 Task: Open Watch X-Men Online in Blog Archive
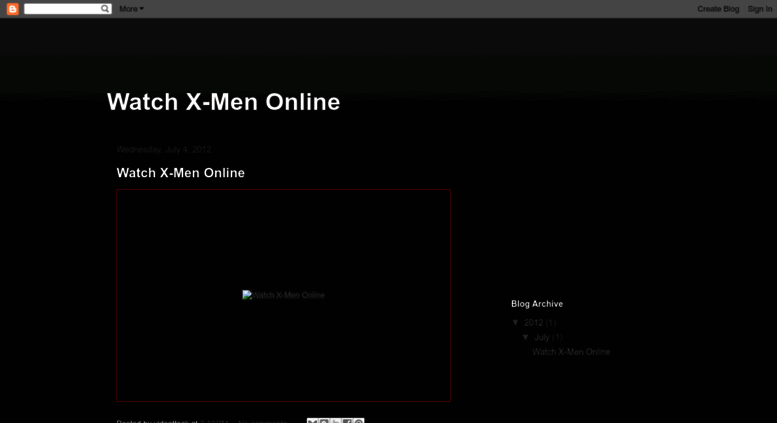coord(571,352)
